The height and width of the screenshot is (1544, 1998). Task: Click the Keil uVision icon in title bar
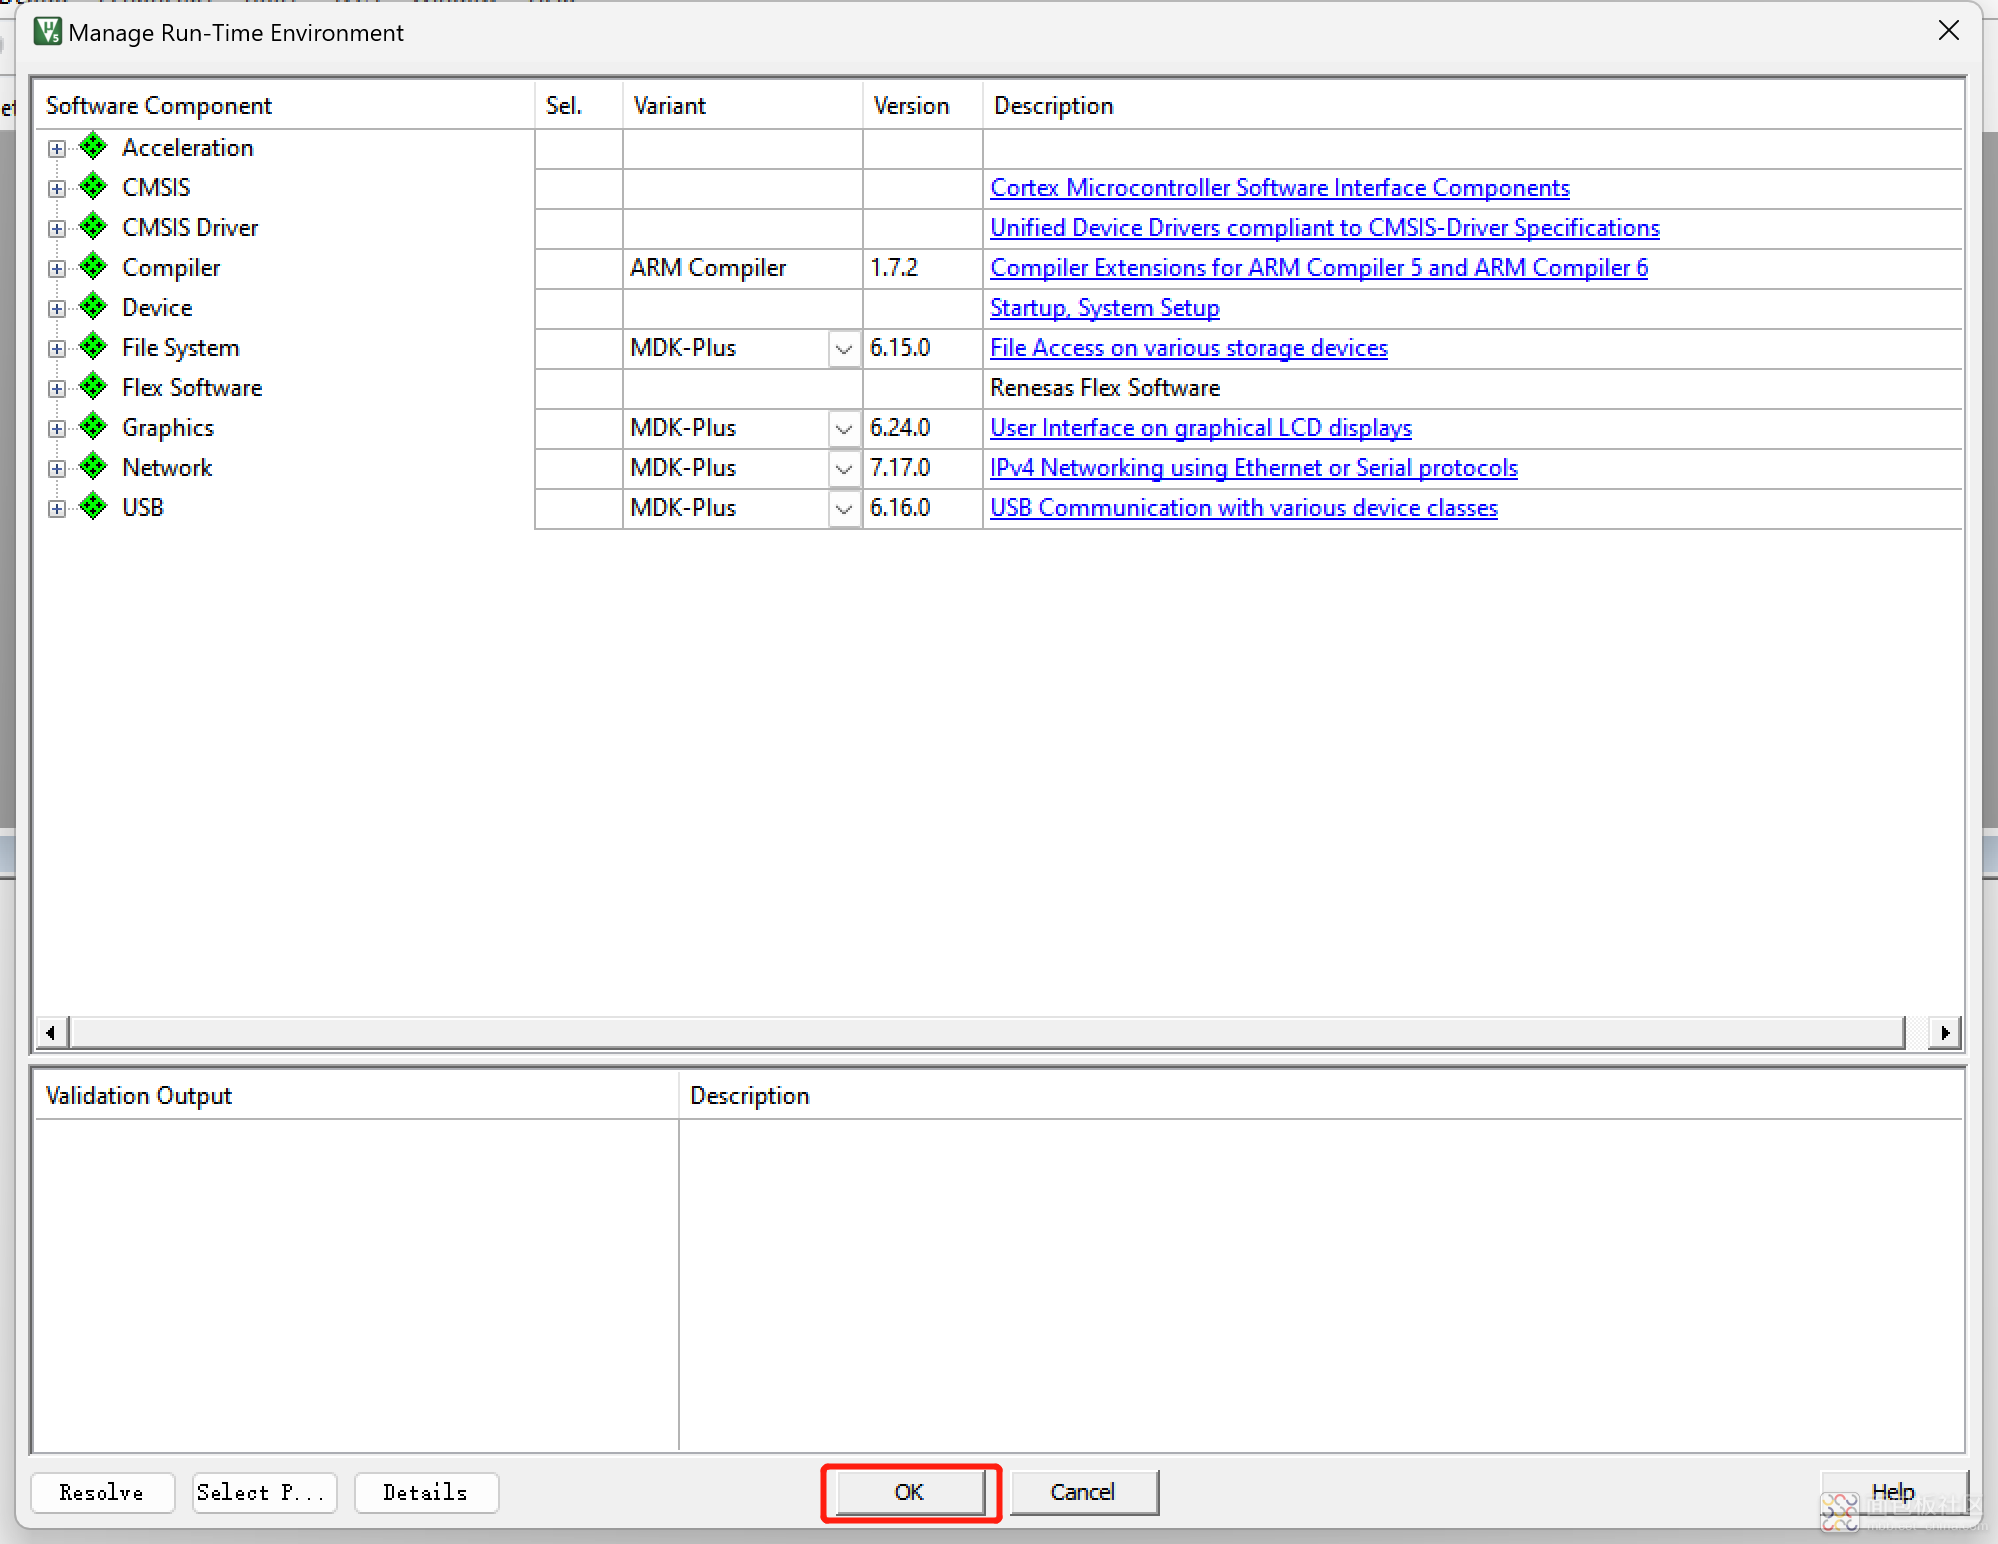point(47,32)
